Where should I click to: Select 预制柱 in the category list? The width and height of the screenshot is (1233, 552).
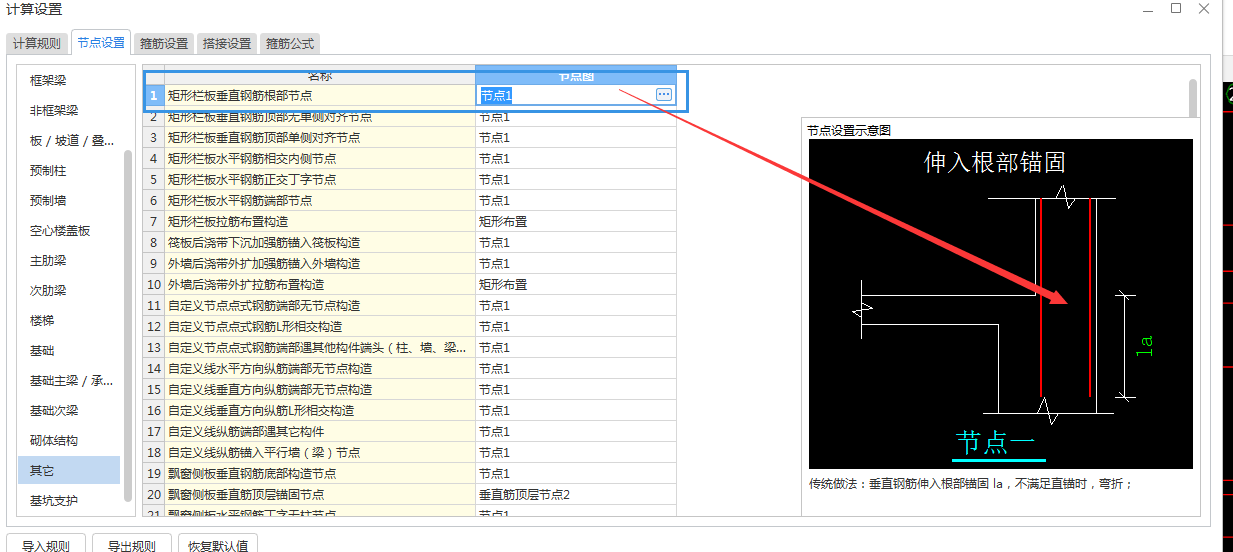point(48,170)
